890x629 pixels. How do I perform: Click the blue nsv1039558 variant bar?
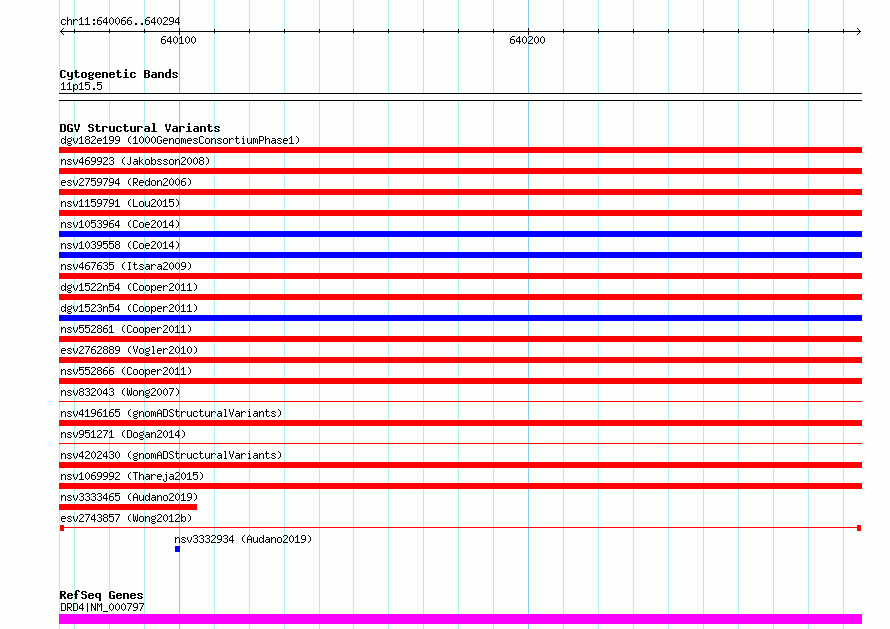[x=460, y=255]
